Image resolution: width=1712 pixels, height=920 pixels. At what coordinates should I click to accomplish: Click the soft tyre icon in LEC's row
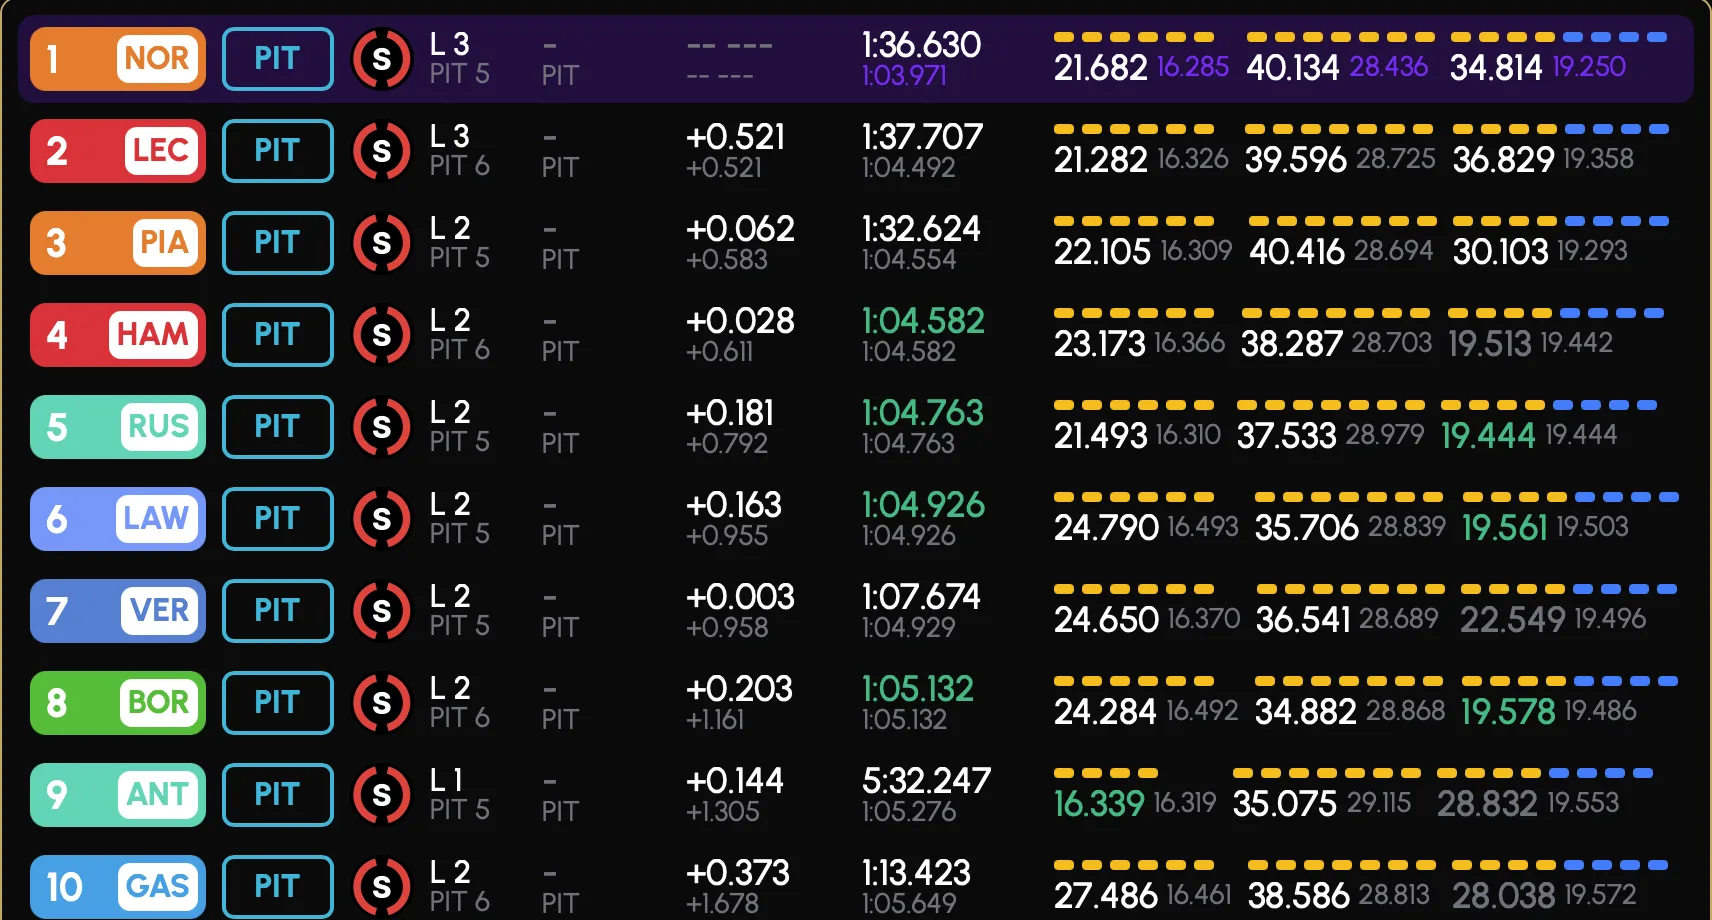pyautogui.click(x=381, y=151)
